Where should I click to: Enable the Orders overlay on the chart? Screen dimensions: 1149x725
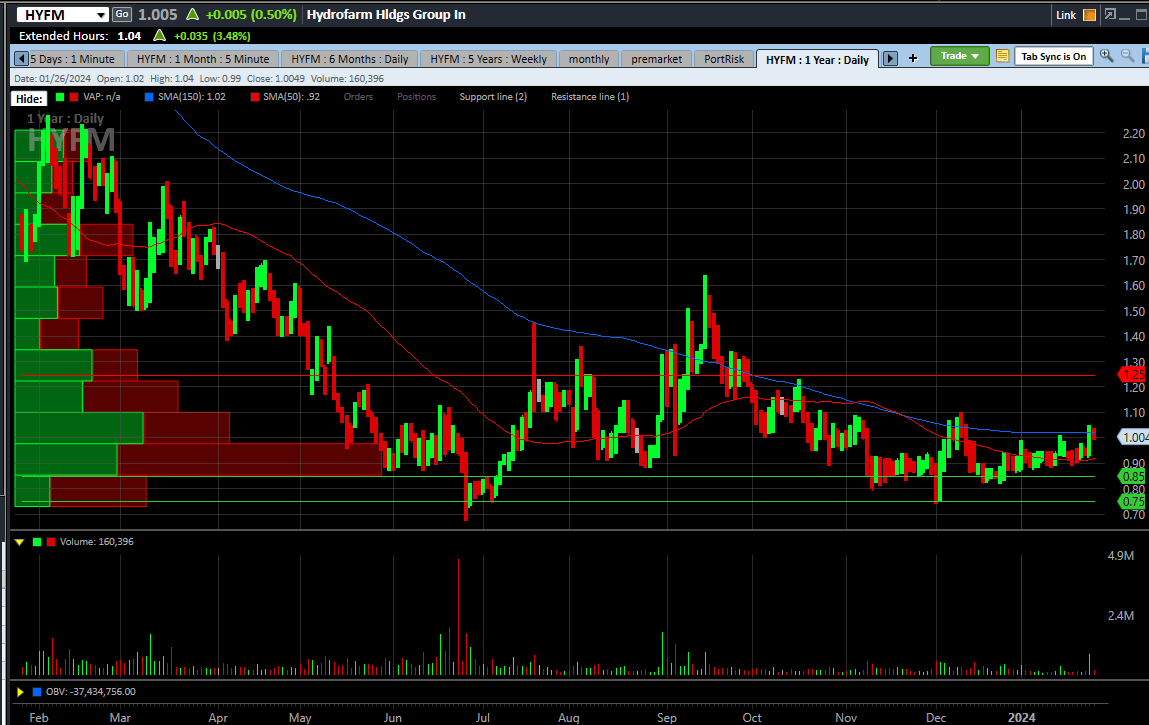(358, 96)
